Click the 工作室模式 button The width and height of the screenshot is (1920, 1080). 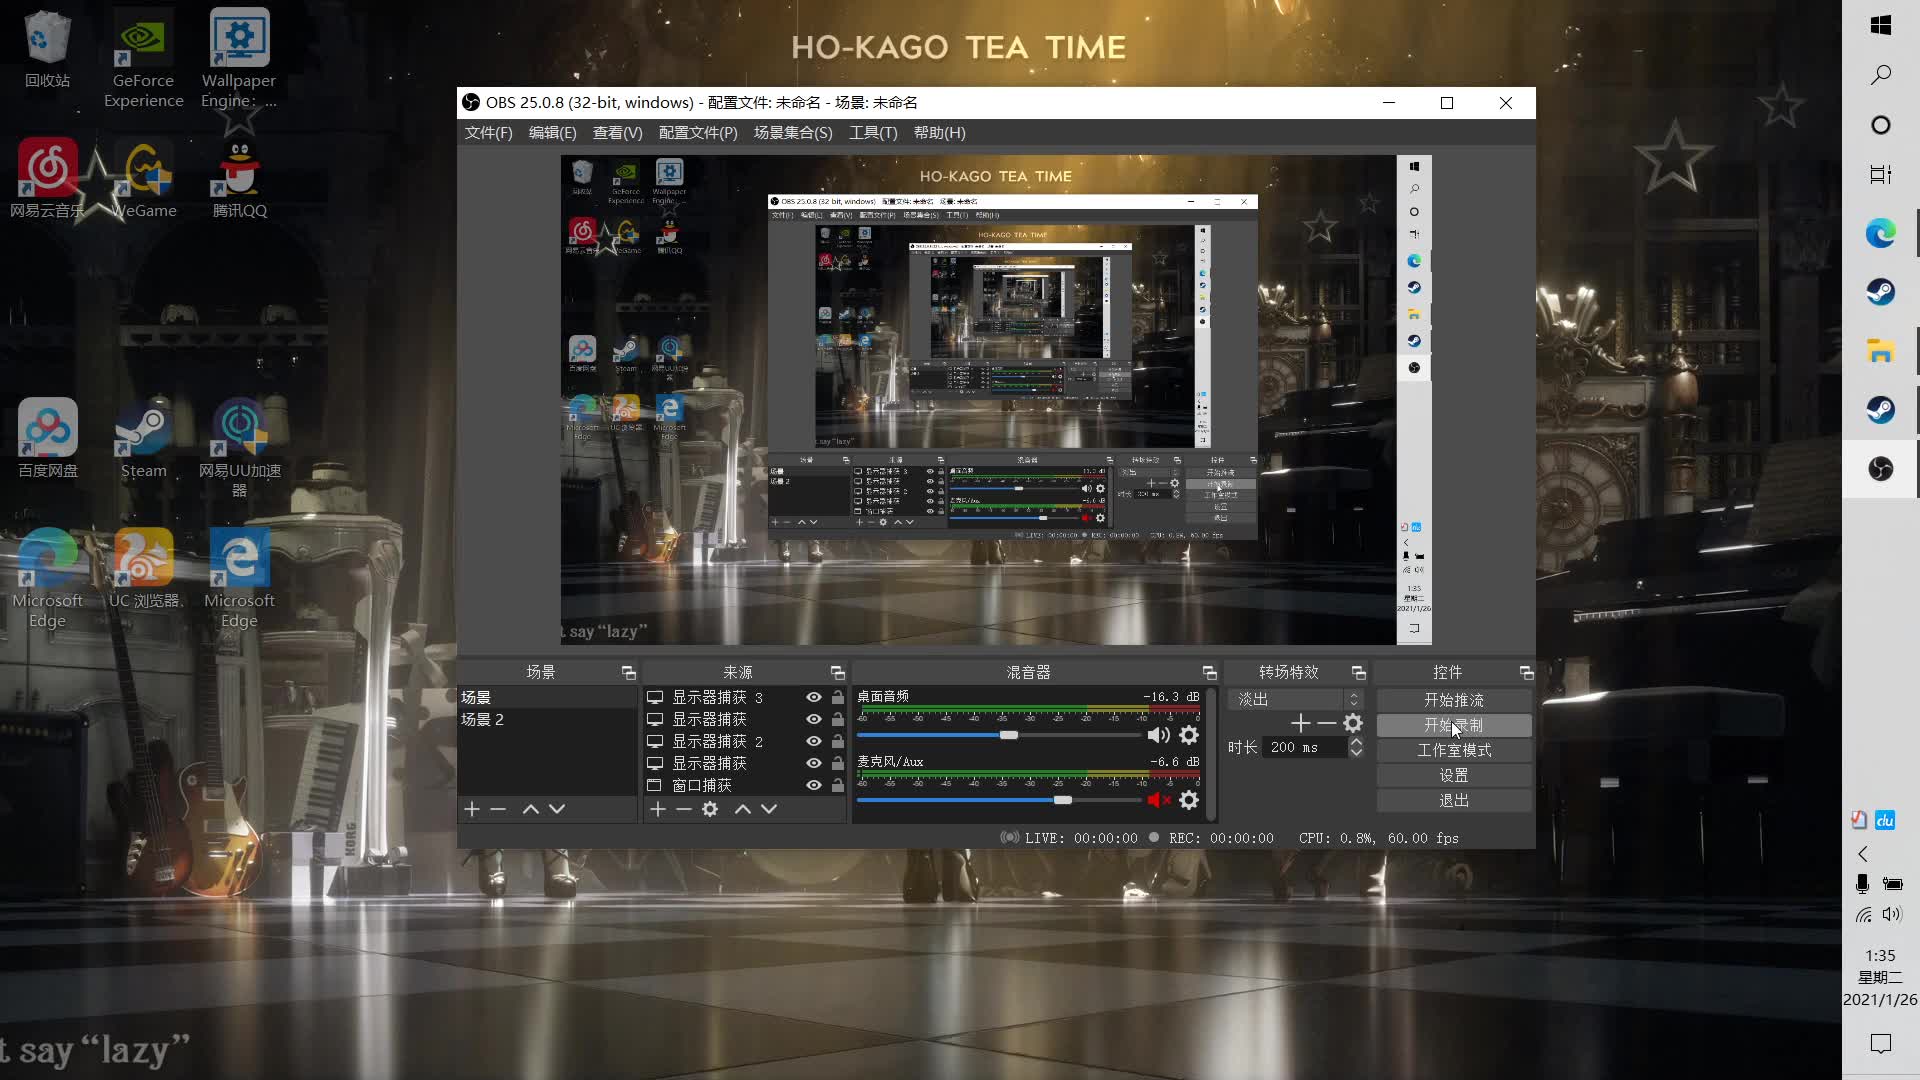coord(1453,750)
